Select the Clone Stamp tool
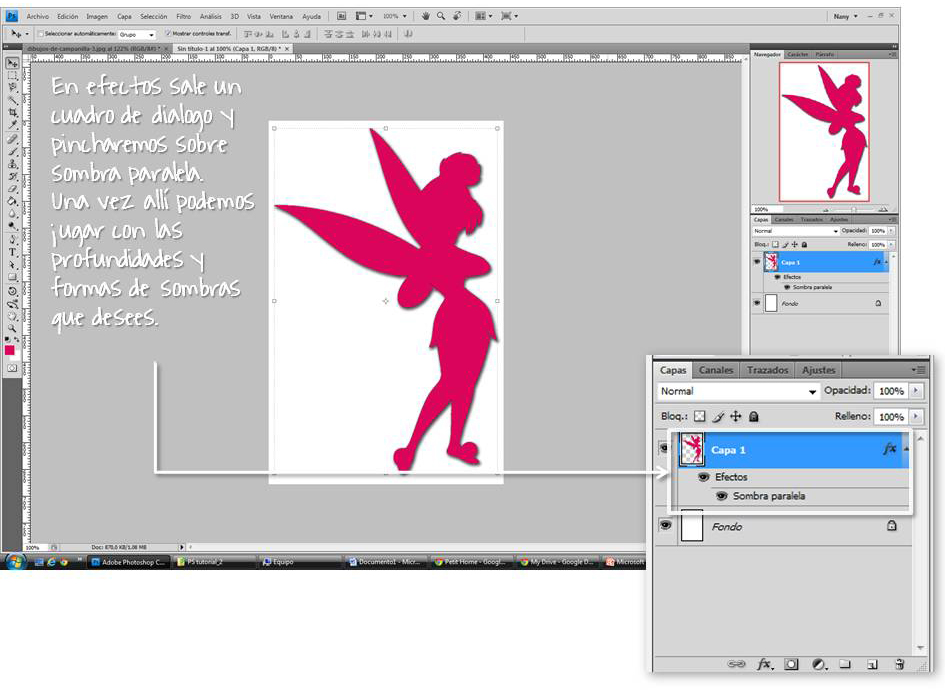 pos(12,164)
